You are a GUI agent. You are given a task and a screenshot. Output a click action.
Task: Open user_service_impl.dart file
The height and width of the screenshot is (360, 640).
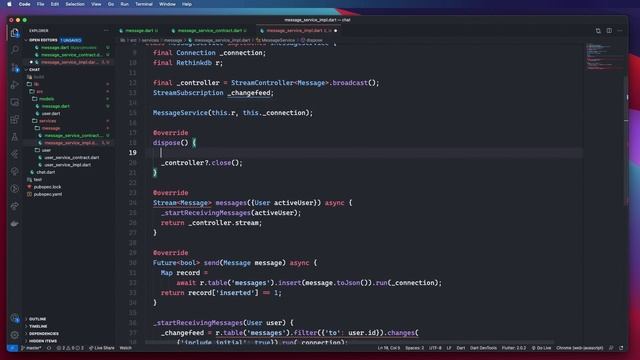point(67,165)
